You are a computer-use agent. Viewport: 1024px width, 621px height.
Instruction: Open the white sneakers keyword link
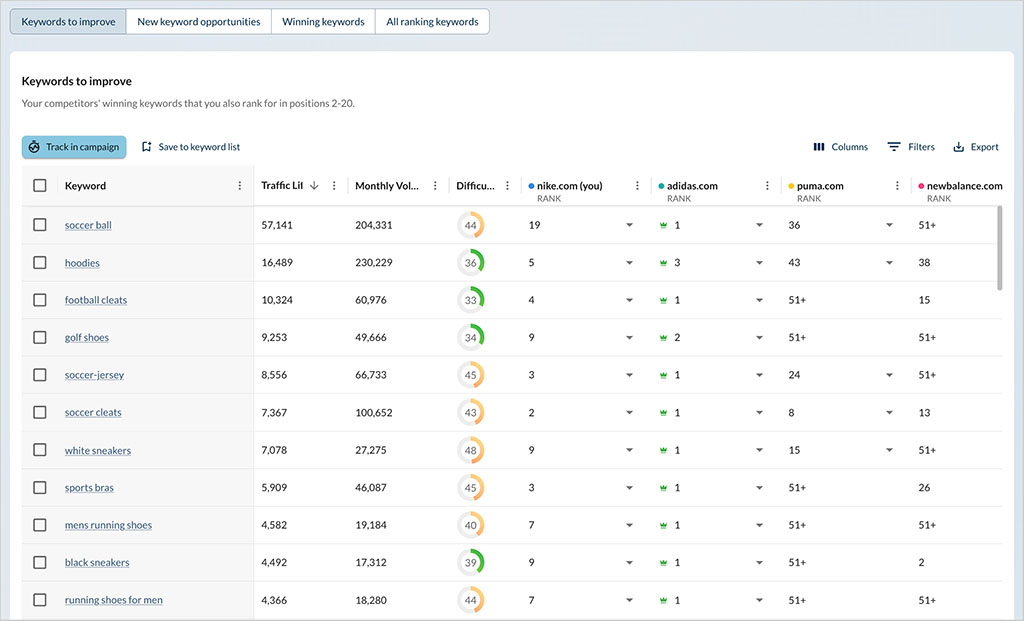pos(98,451)
